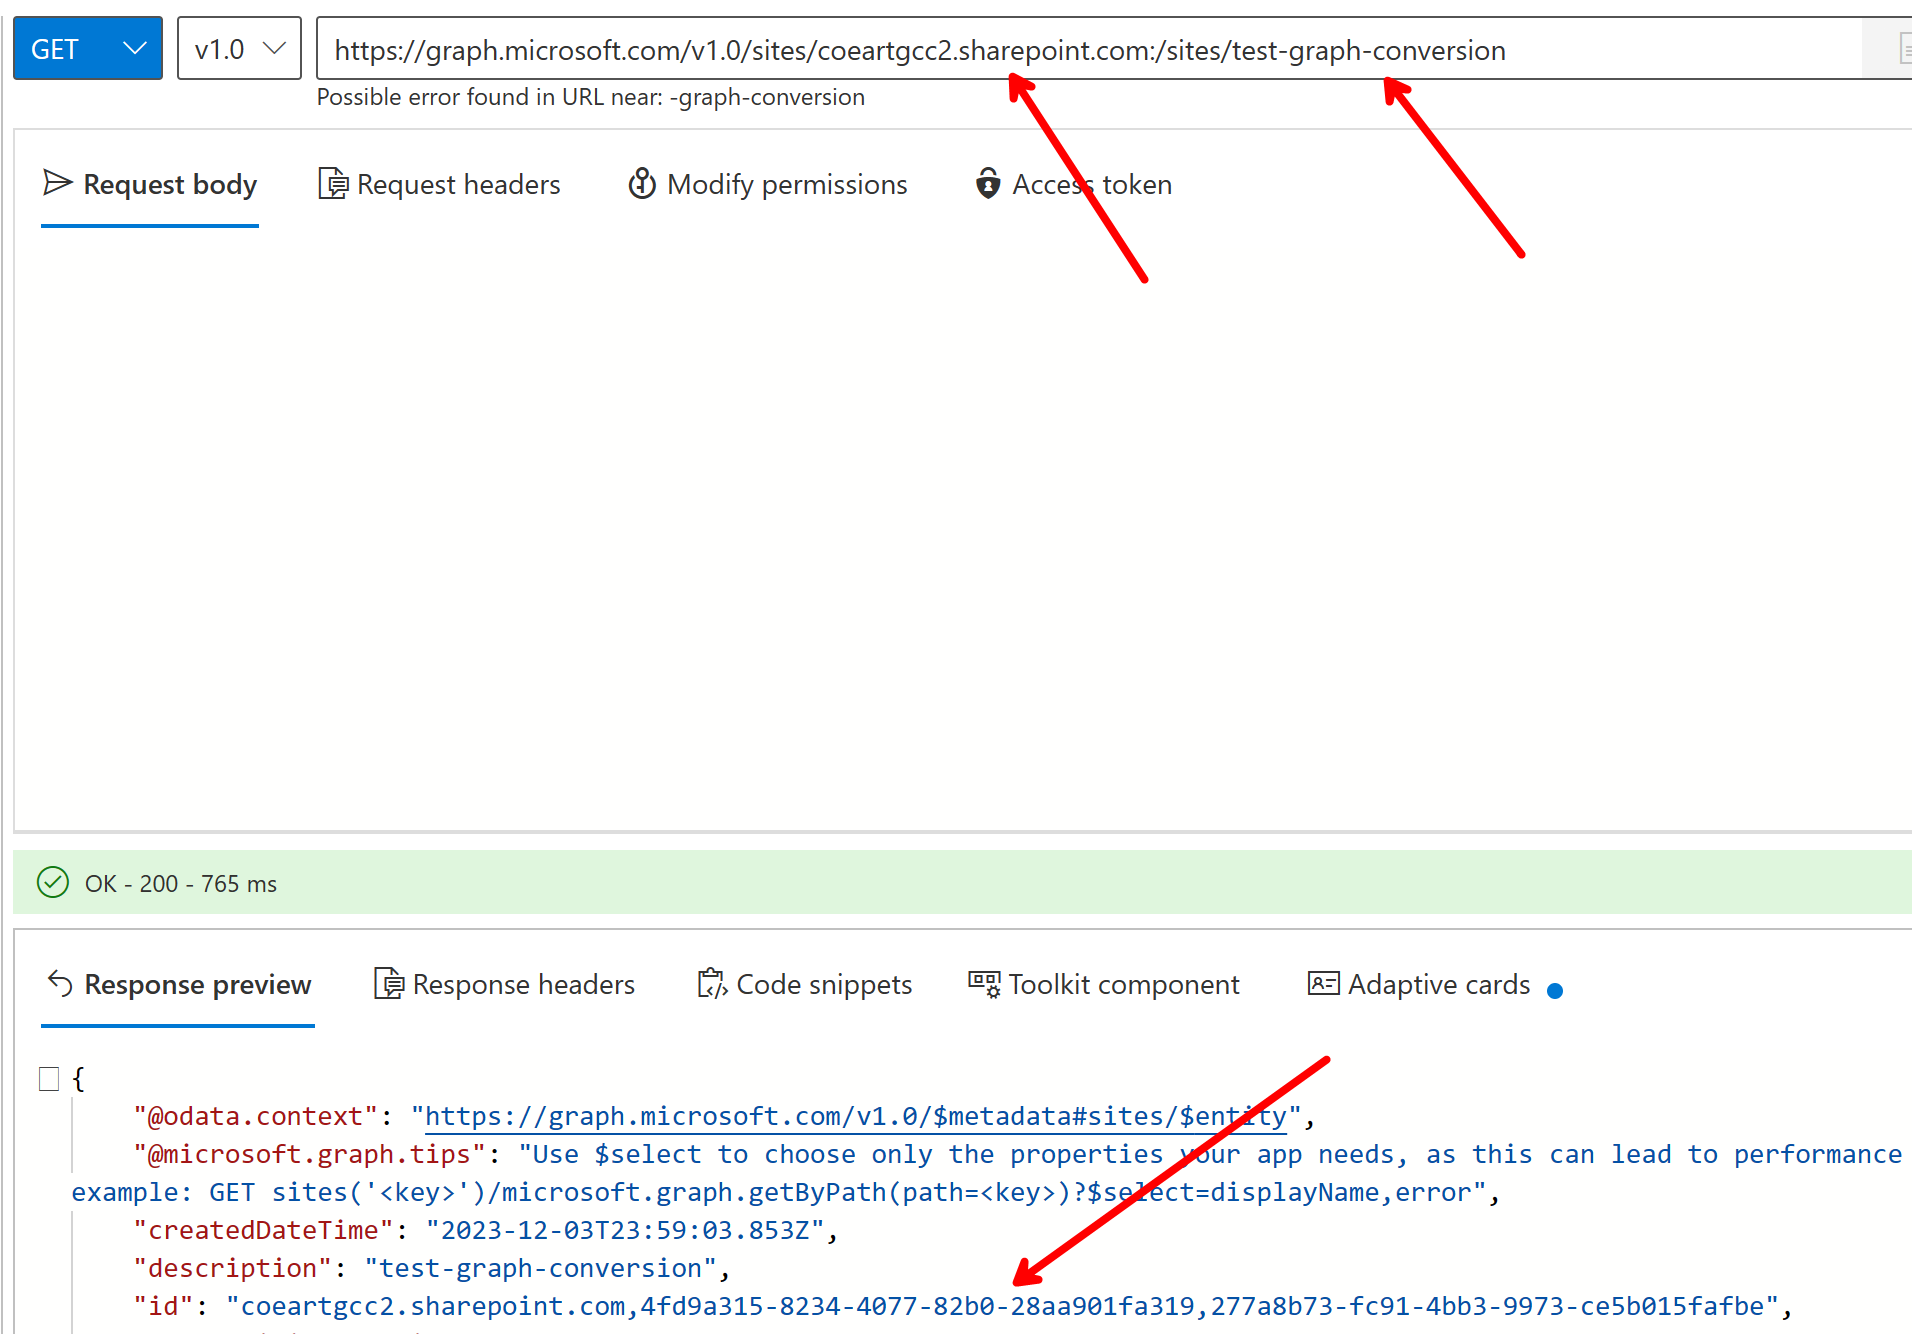Click the blue dot next to Adaptive cards
This screenshot has width=1912, height=1334.
[1555, 991]
